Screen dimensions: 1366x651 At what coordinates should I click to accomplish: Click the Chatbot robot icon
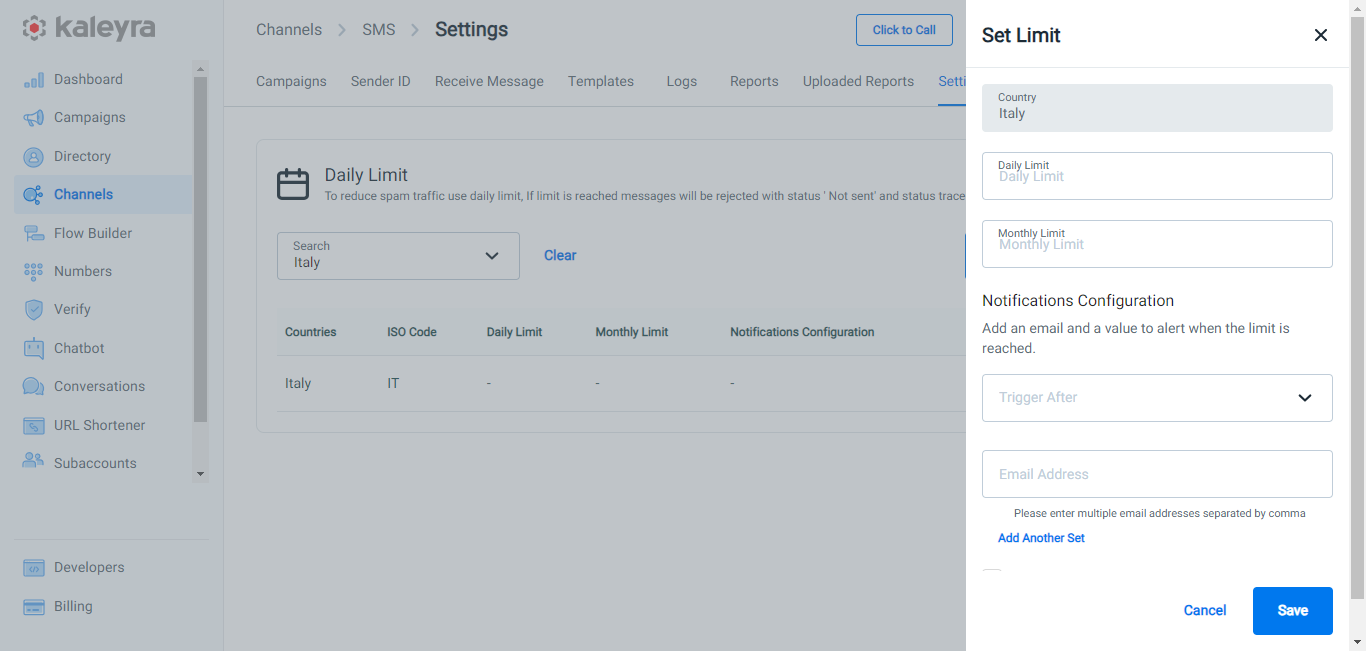coord(34,348)
